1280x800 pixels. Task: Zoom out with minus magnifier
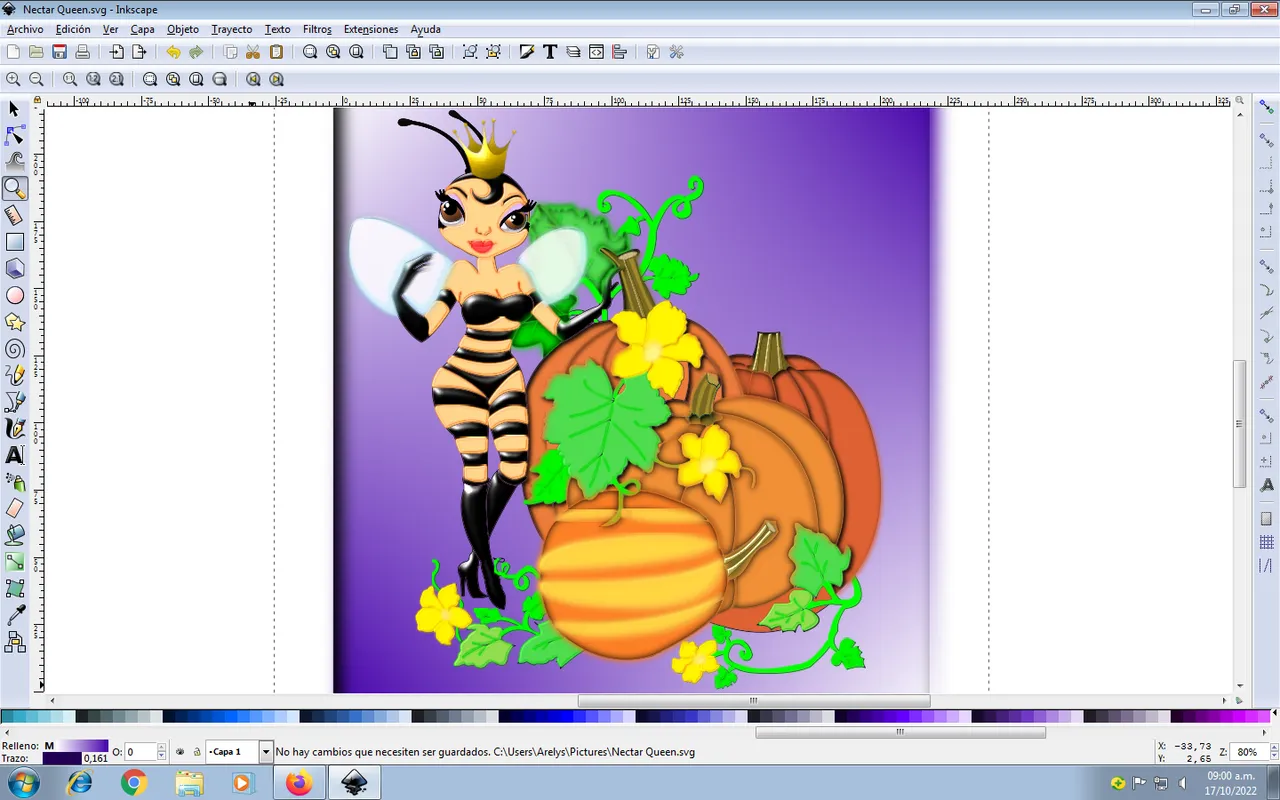[36, 79]
